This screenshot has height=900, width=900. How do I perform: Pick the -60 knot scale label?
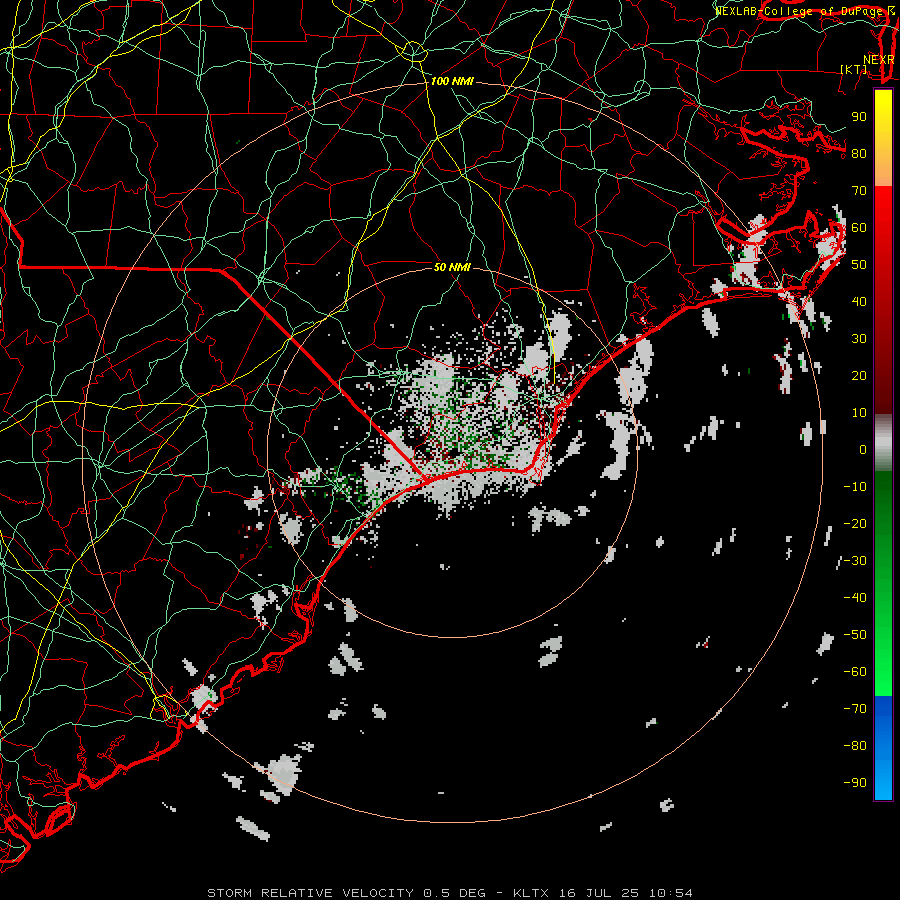coord(855,672)
